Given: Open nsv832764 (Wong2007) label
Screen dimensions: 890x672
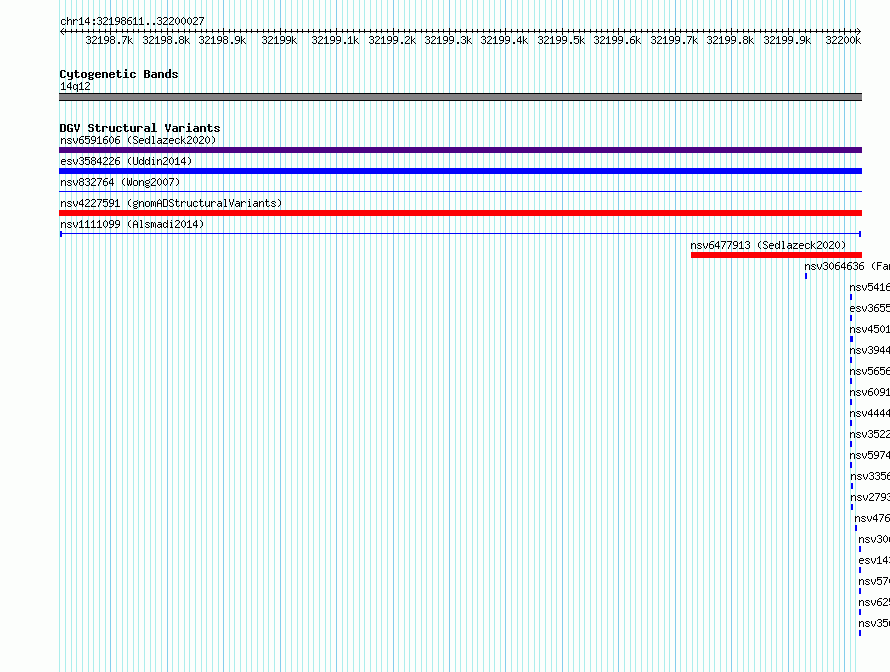Looking at the screenshot, I should pyautogui.click(x=120, y=182).
